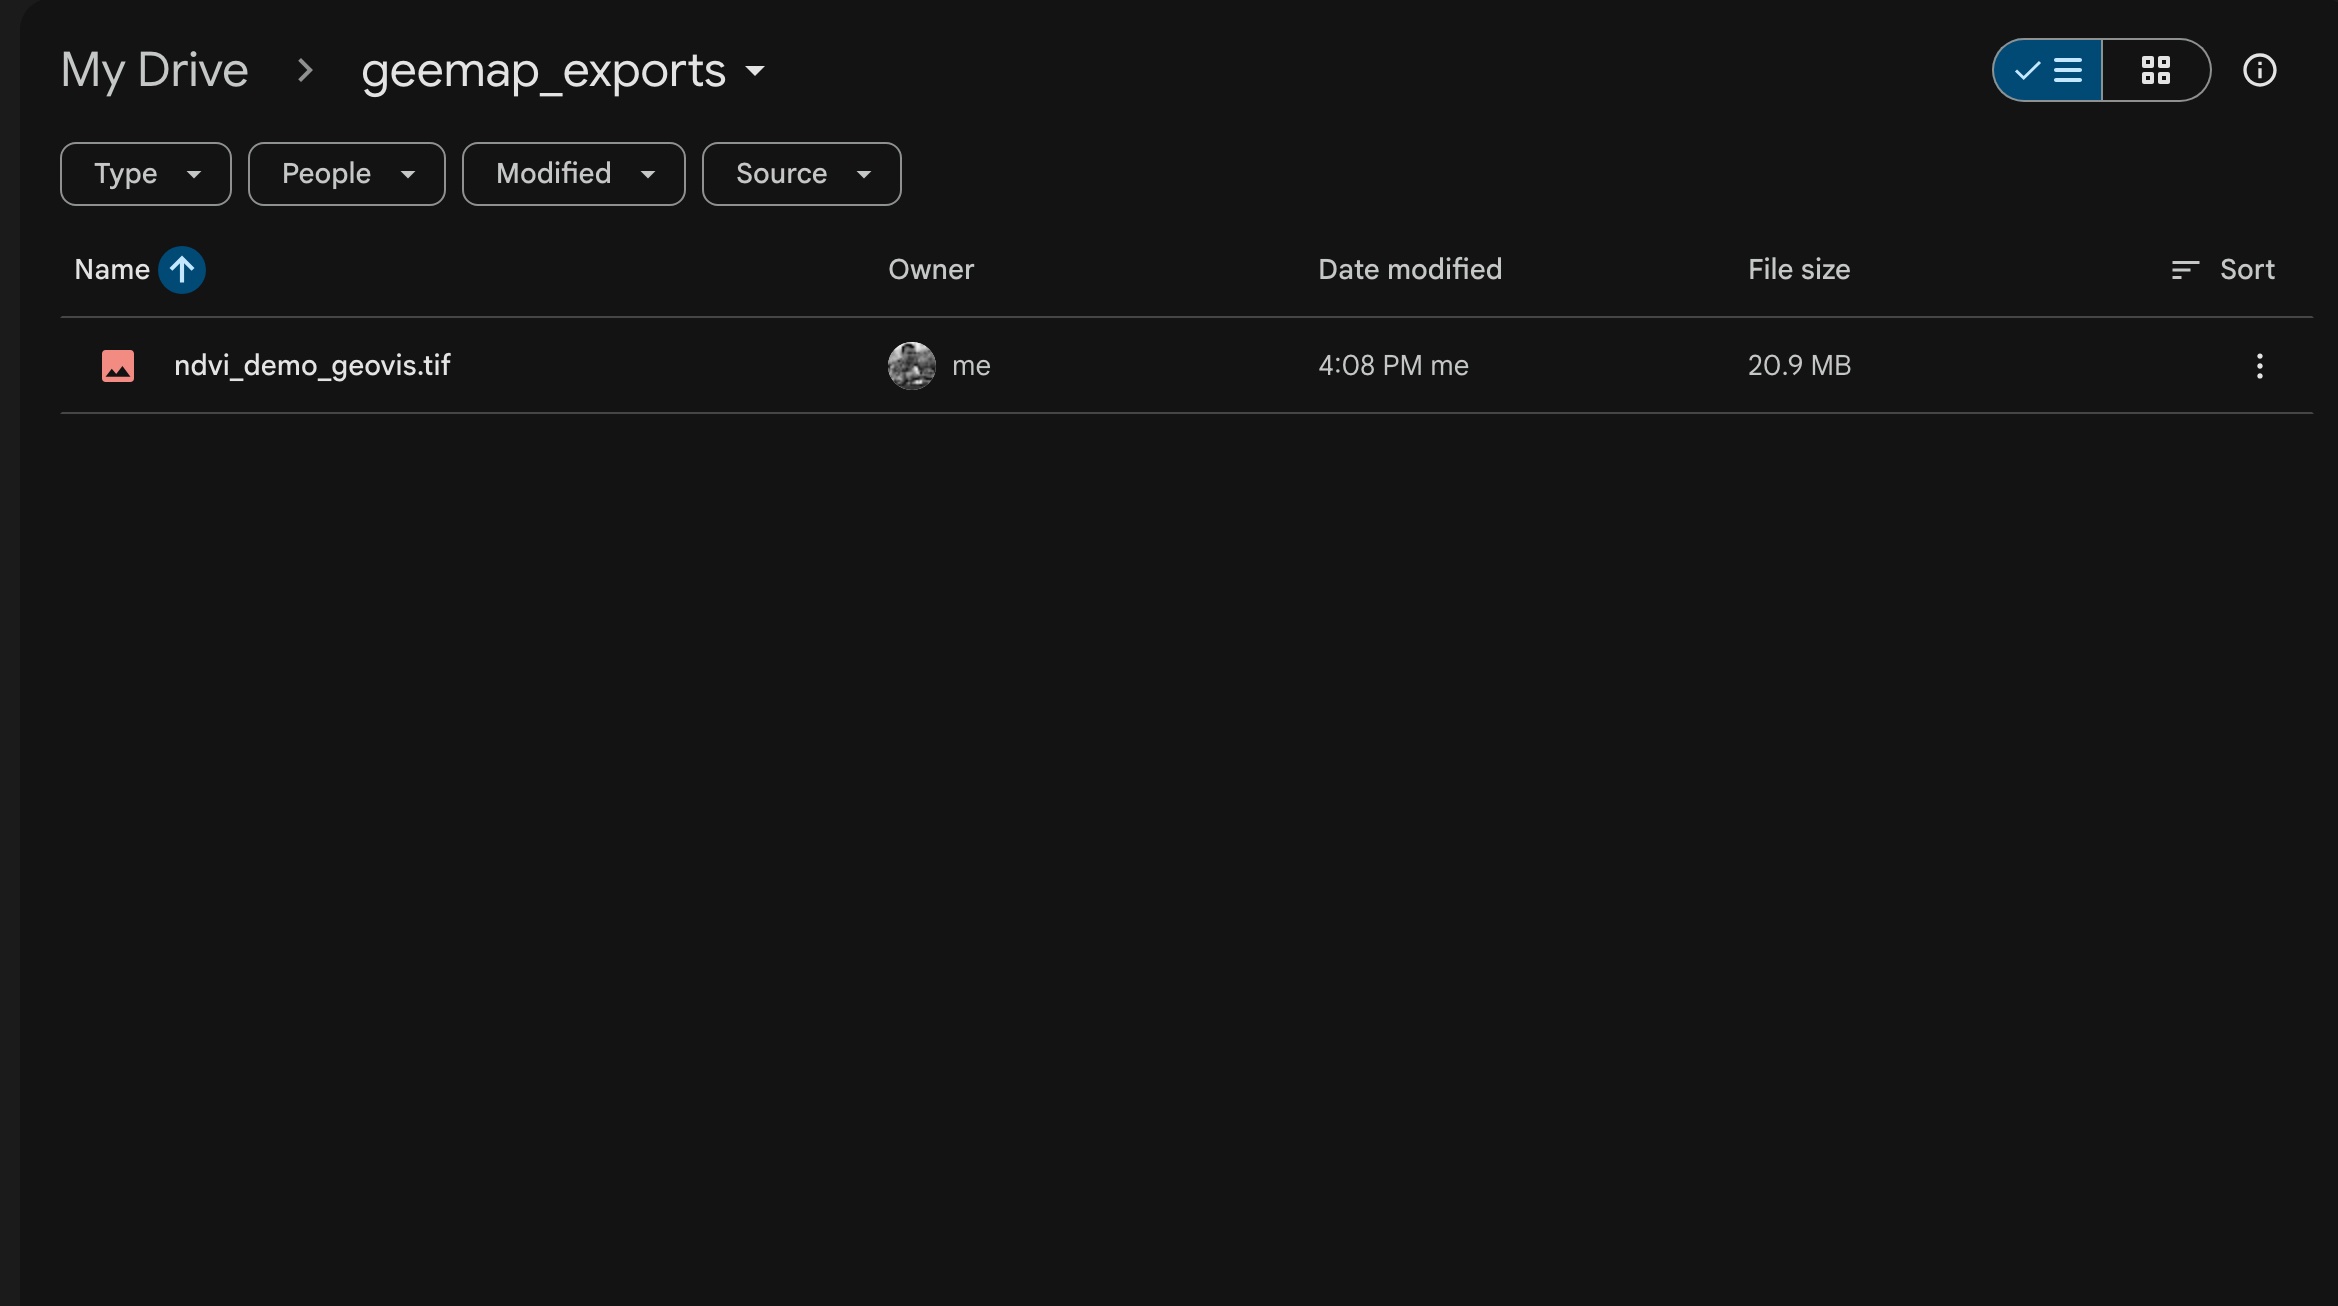Expand the Type filter dropdown
The height and width of the screenshot is (1306, 2338).
(x=146, y=174)
